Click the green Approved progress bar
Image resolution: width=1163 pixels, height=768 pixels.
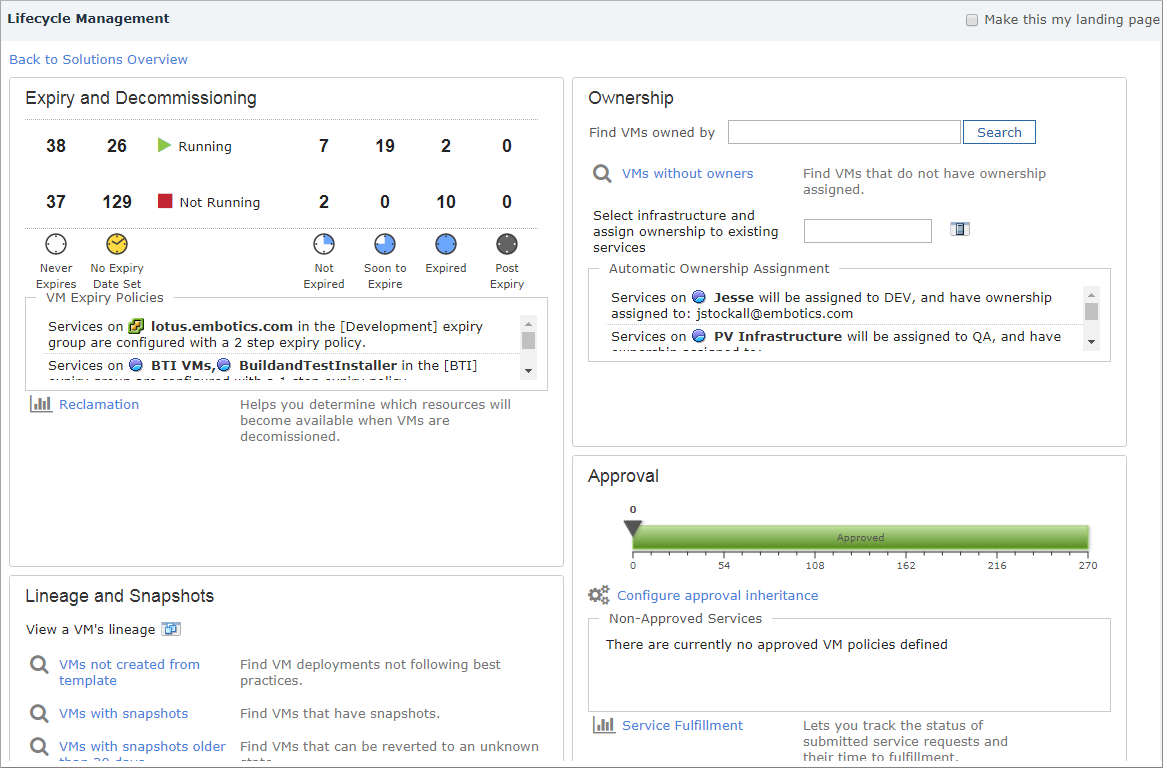click(860, 538)
